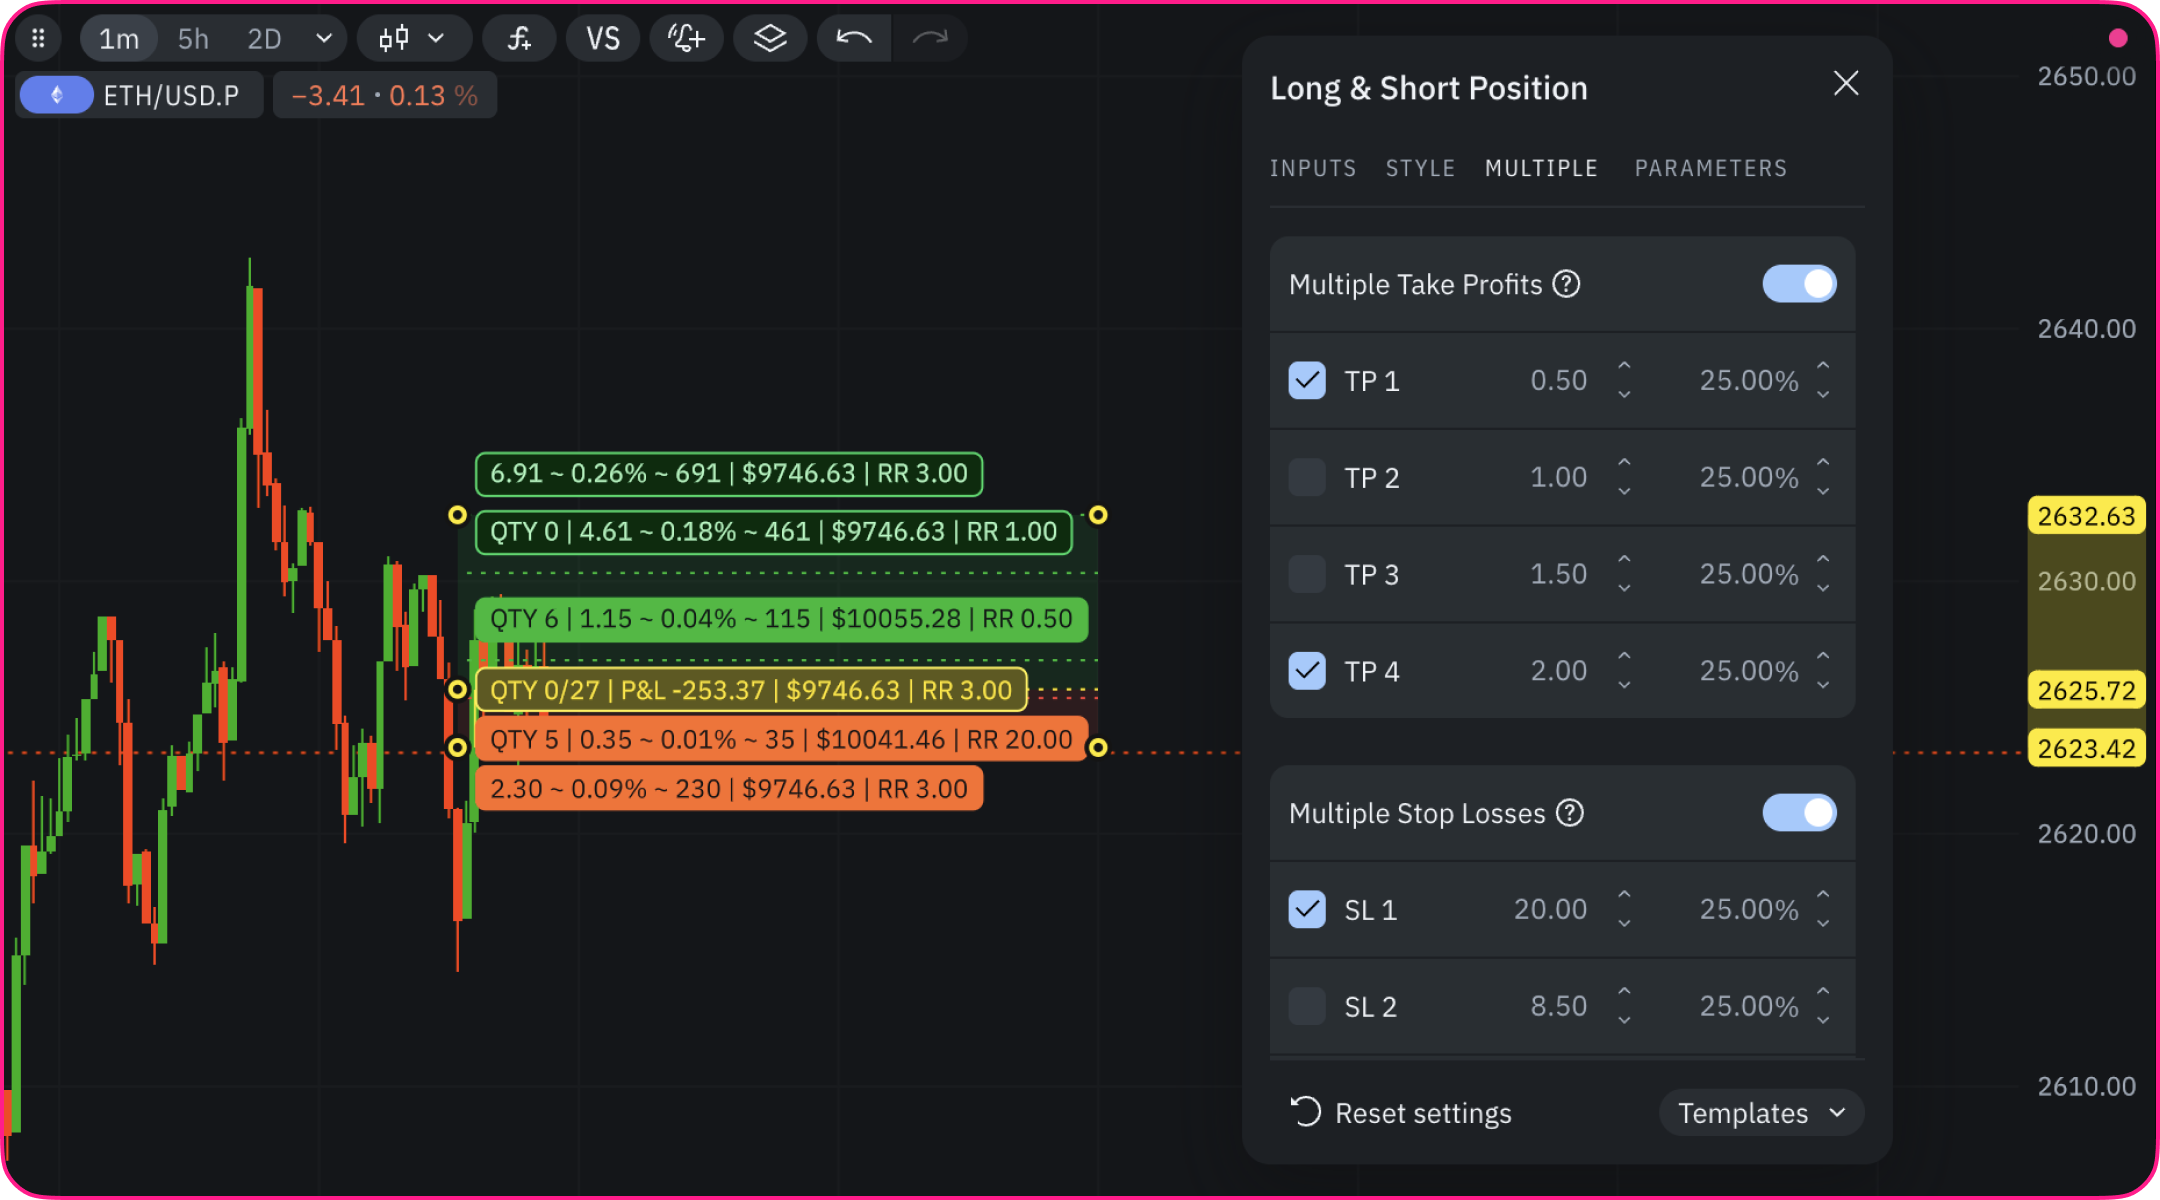The height and width of the screenshot is (1200, 2160).
Task: Open the Templates dropdown
Action: [x=1760, y=1114]
